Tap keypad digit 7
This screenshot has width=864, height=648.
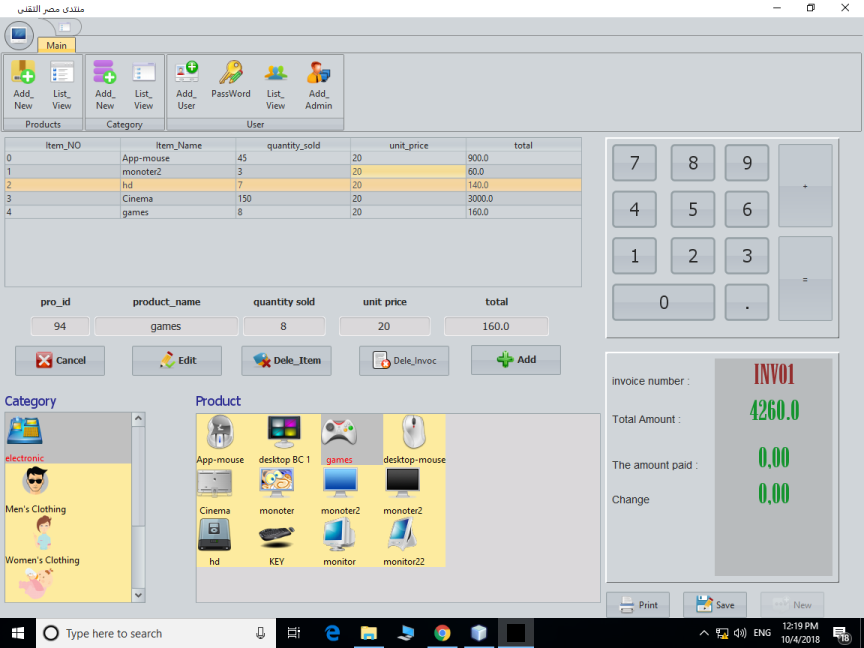[x=634, y=163]
